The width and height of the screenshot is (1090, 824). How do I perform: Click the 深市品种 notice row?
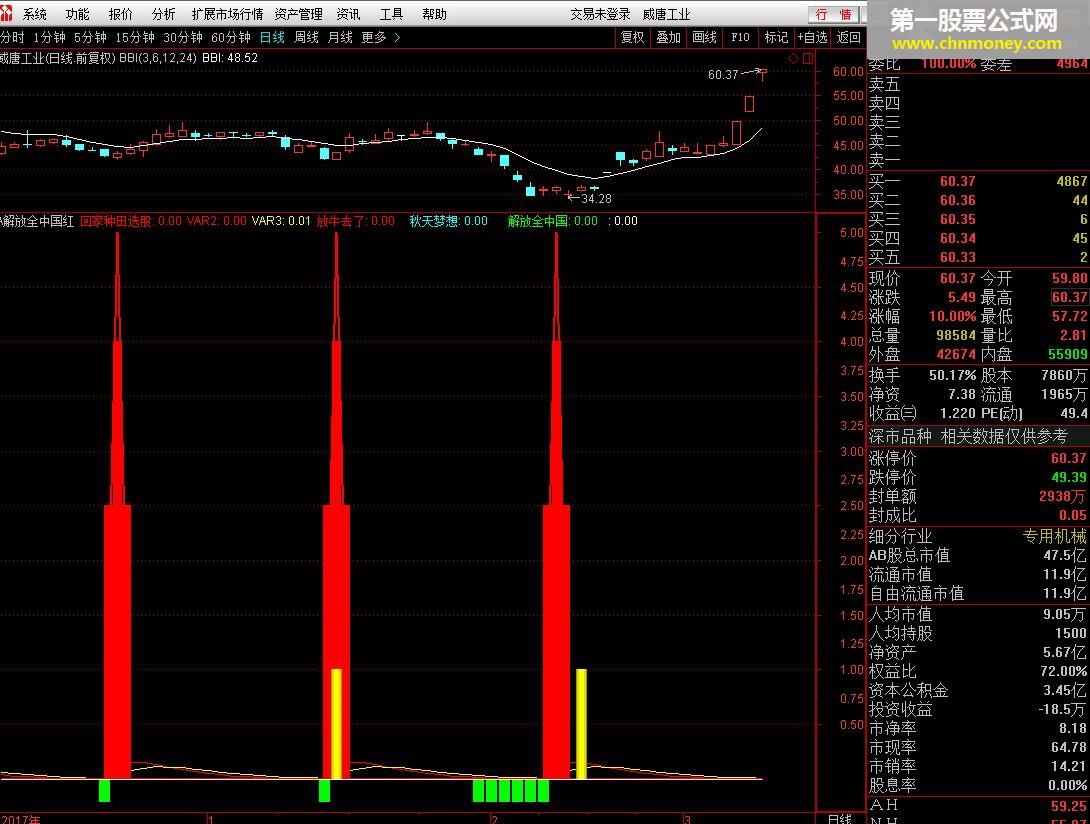[x=978, y=436]
